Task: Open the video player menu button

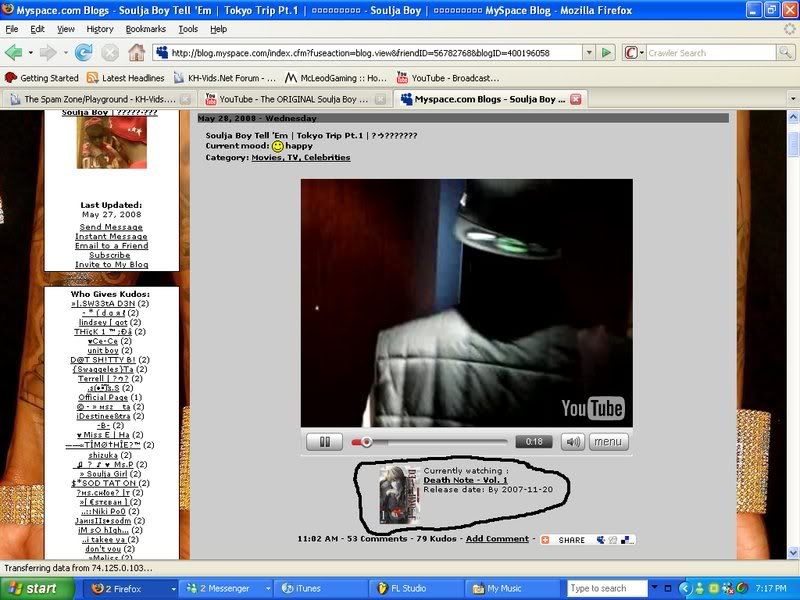Action: coord(608,442)
